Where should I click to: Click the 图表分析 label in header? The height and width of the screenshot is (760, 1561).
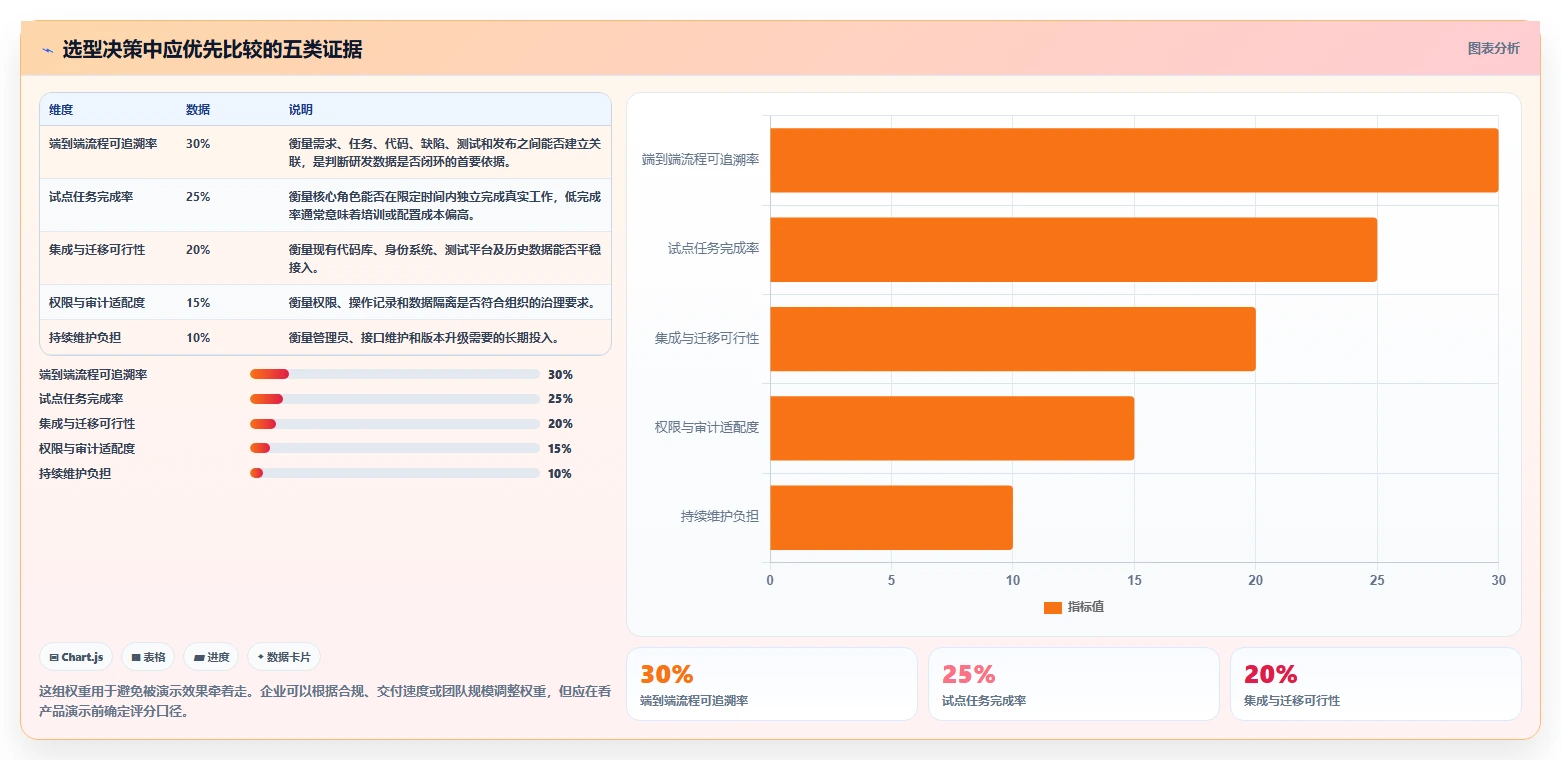[1493, 49]
